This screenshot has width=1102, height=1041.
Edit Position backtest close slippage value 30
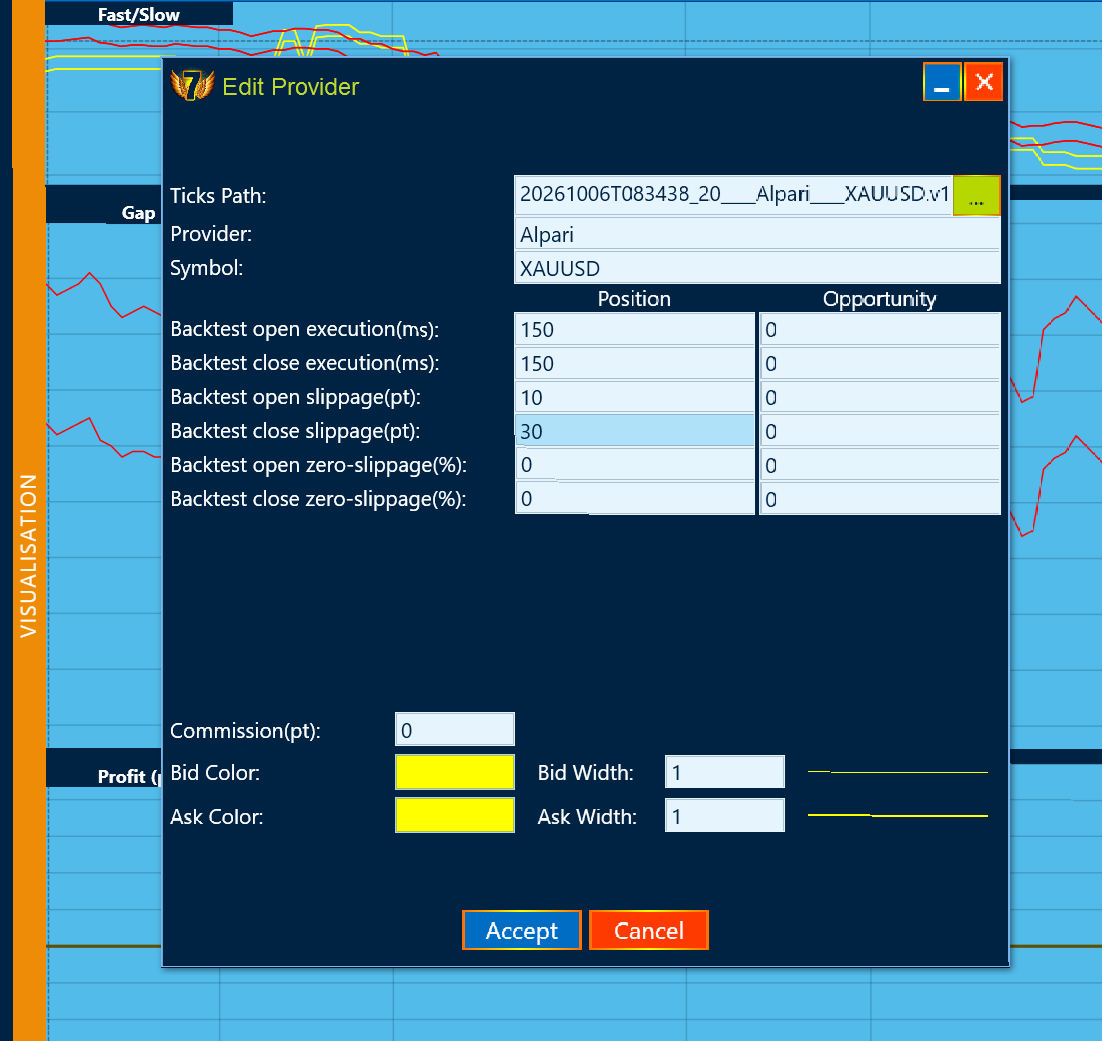(634, 431)
